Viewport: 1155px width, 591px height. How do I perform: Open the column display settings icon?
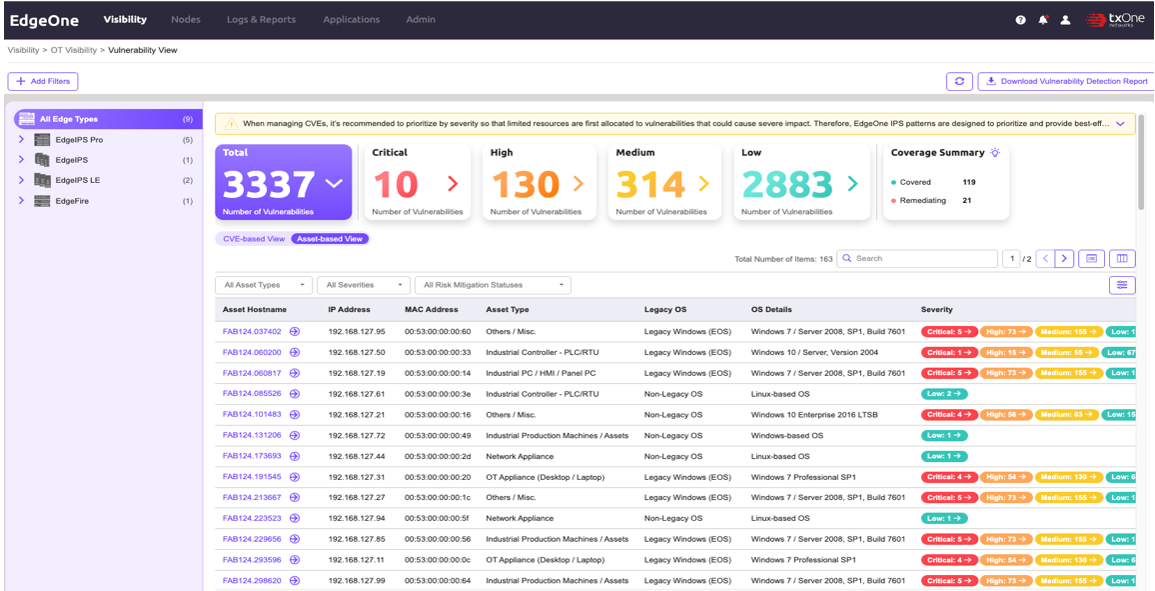pos(1122,259)
